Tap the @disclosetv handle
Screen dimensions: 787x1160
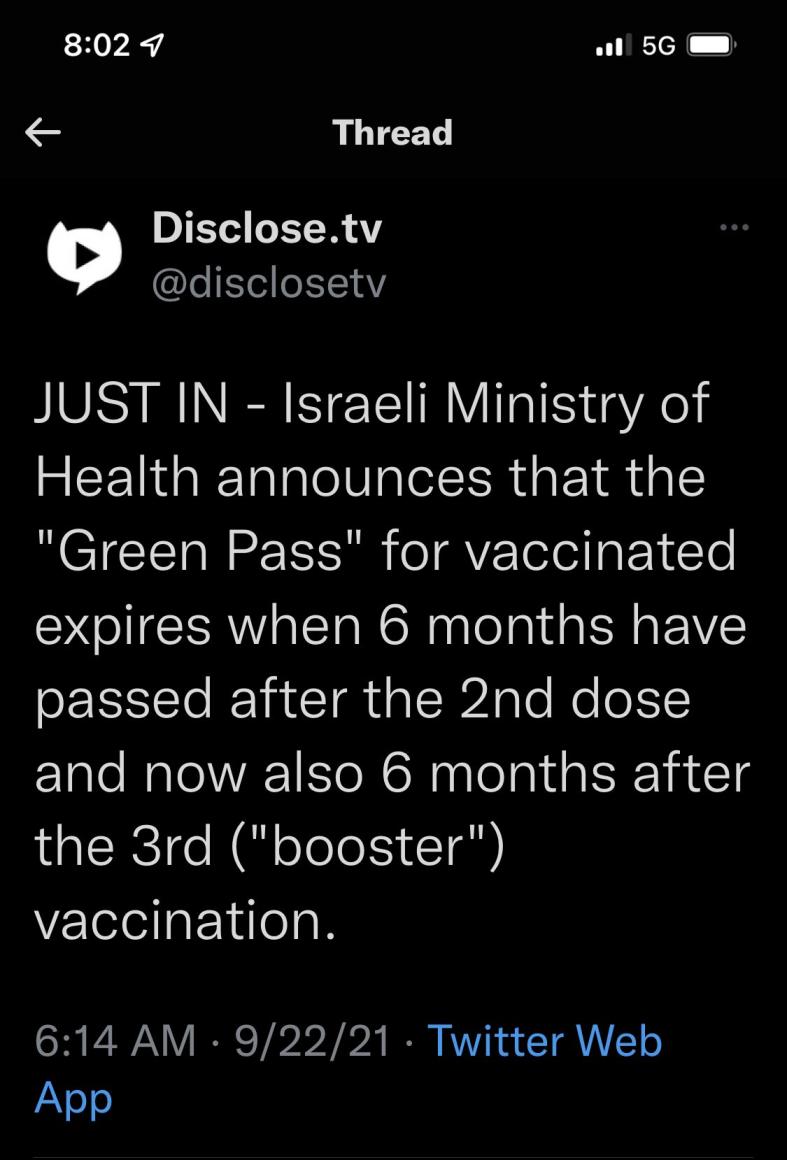click(x=268, y=284)
